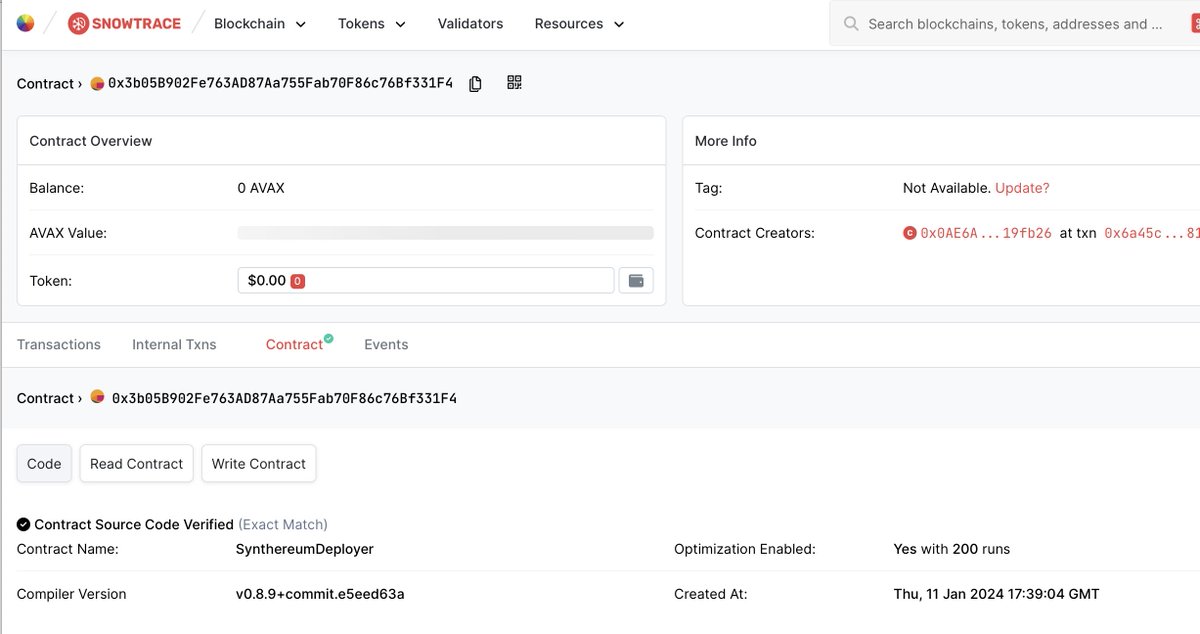The width and height of the screenshot is (1200, 634).
Task: Open the Read Contract section
Action: pos(136,464)
